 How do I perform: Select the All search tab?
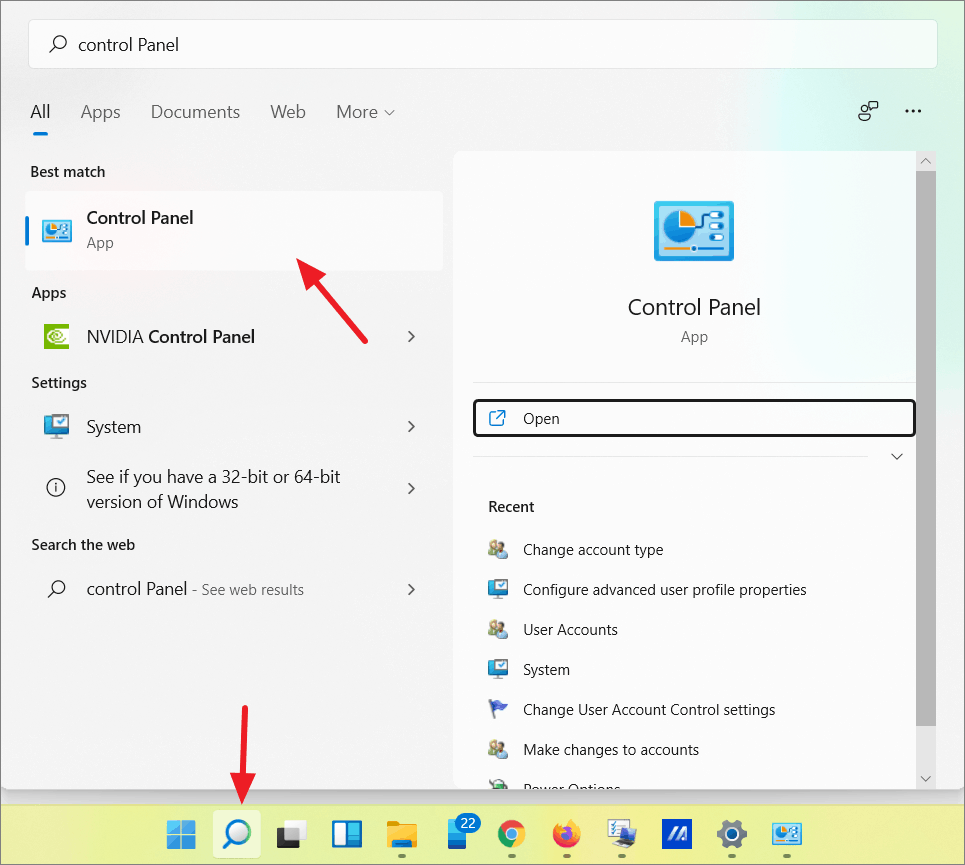[x=40, y=112]
